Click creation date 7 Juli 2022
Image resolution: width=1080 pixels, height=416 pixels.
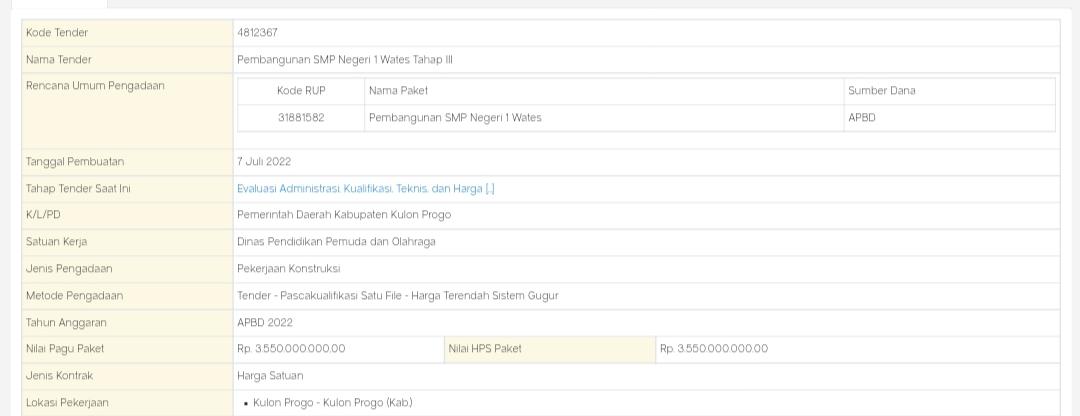(264, 161)
